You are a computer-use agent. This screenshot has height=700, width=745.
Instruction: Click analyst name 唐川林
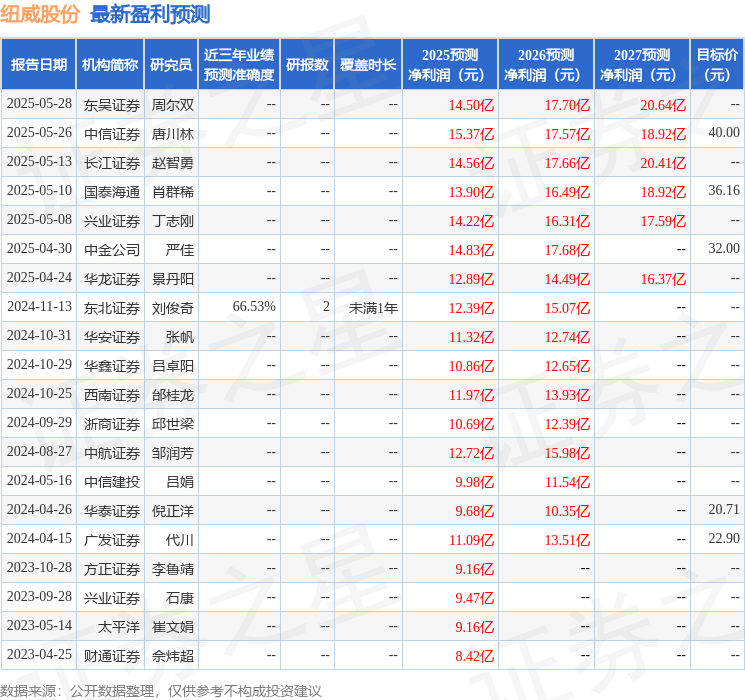172,133
